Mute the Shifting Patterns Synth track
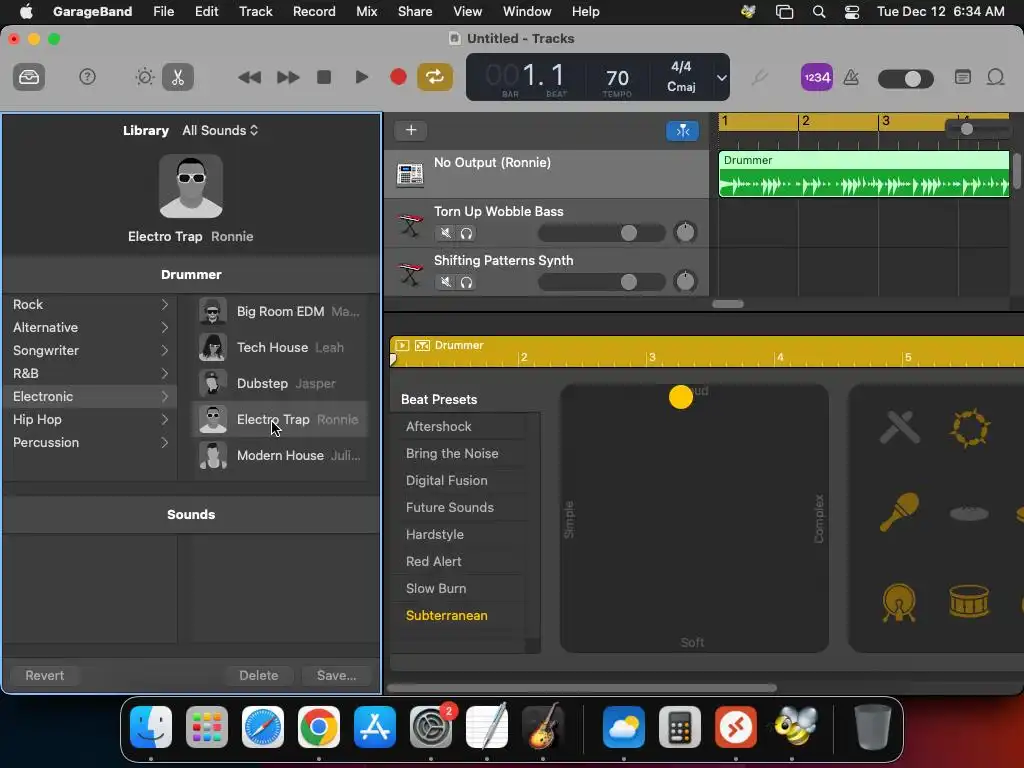 pos(445,282)
